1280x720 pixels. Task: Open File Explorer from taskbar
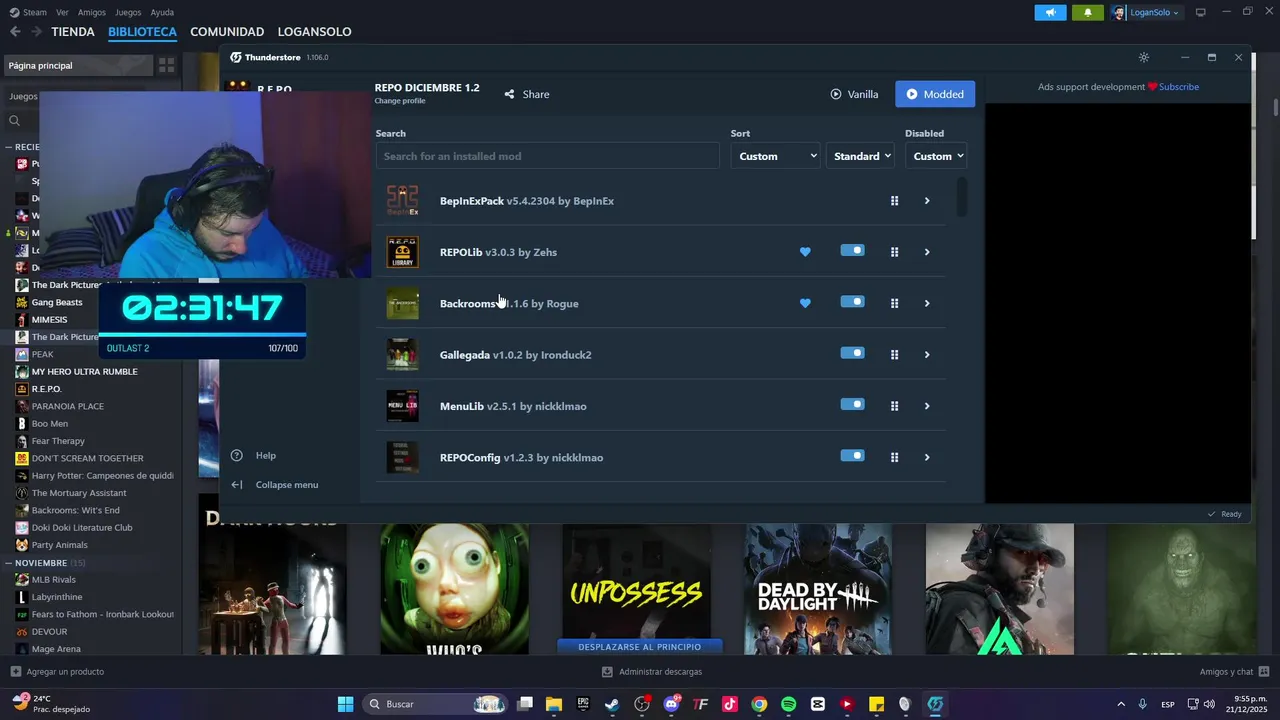[x=554, y=704]
